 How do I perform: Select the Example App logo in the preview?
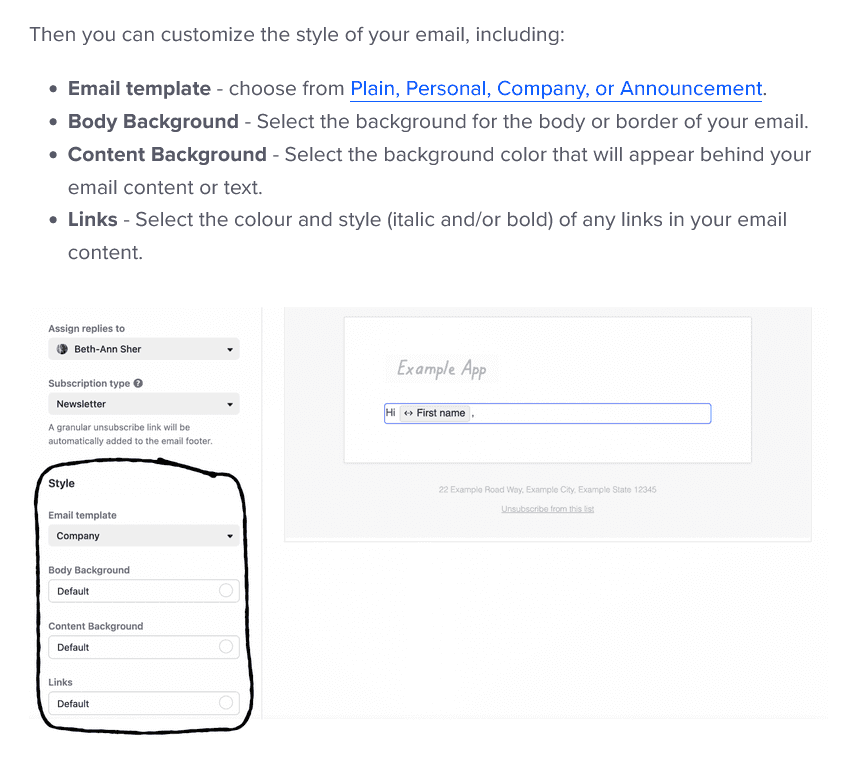442,369
